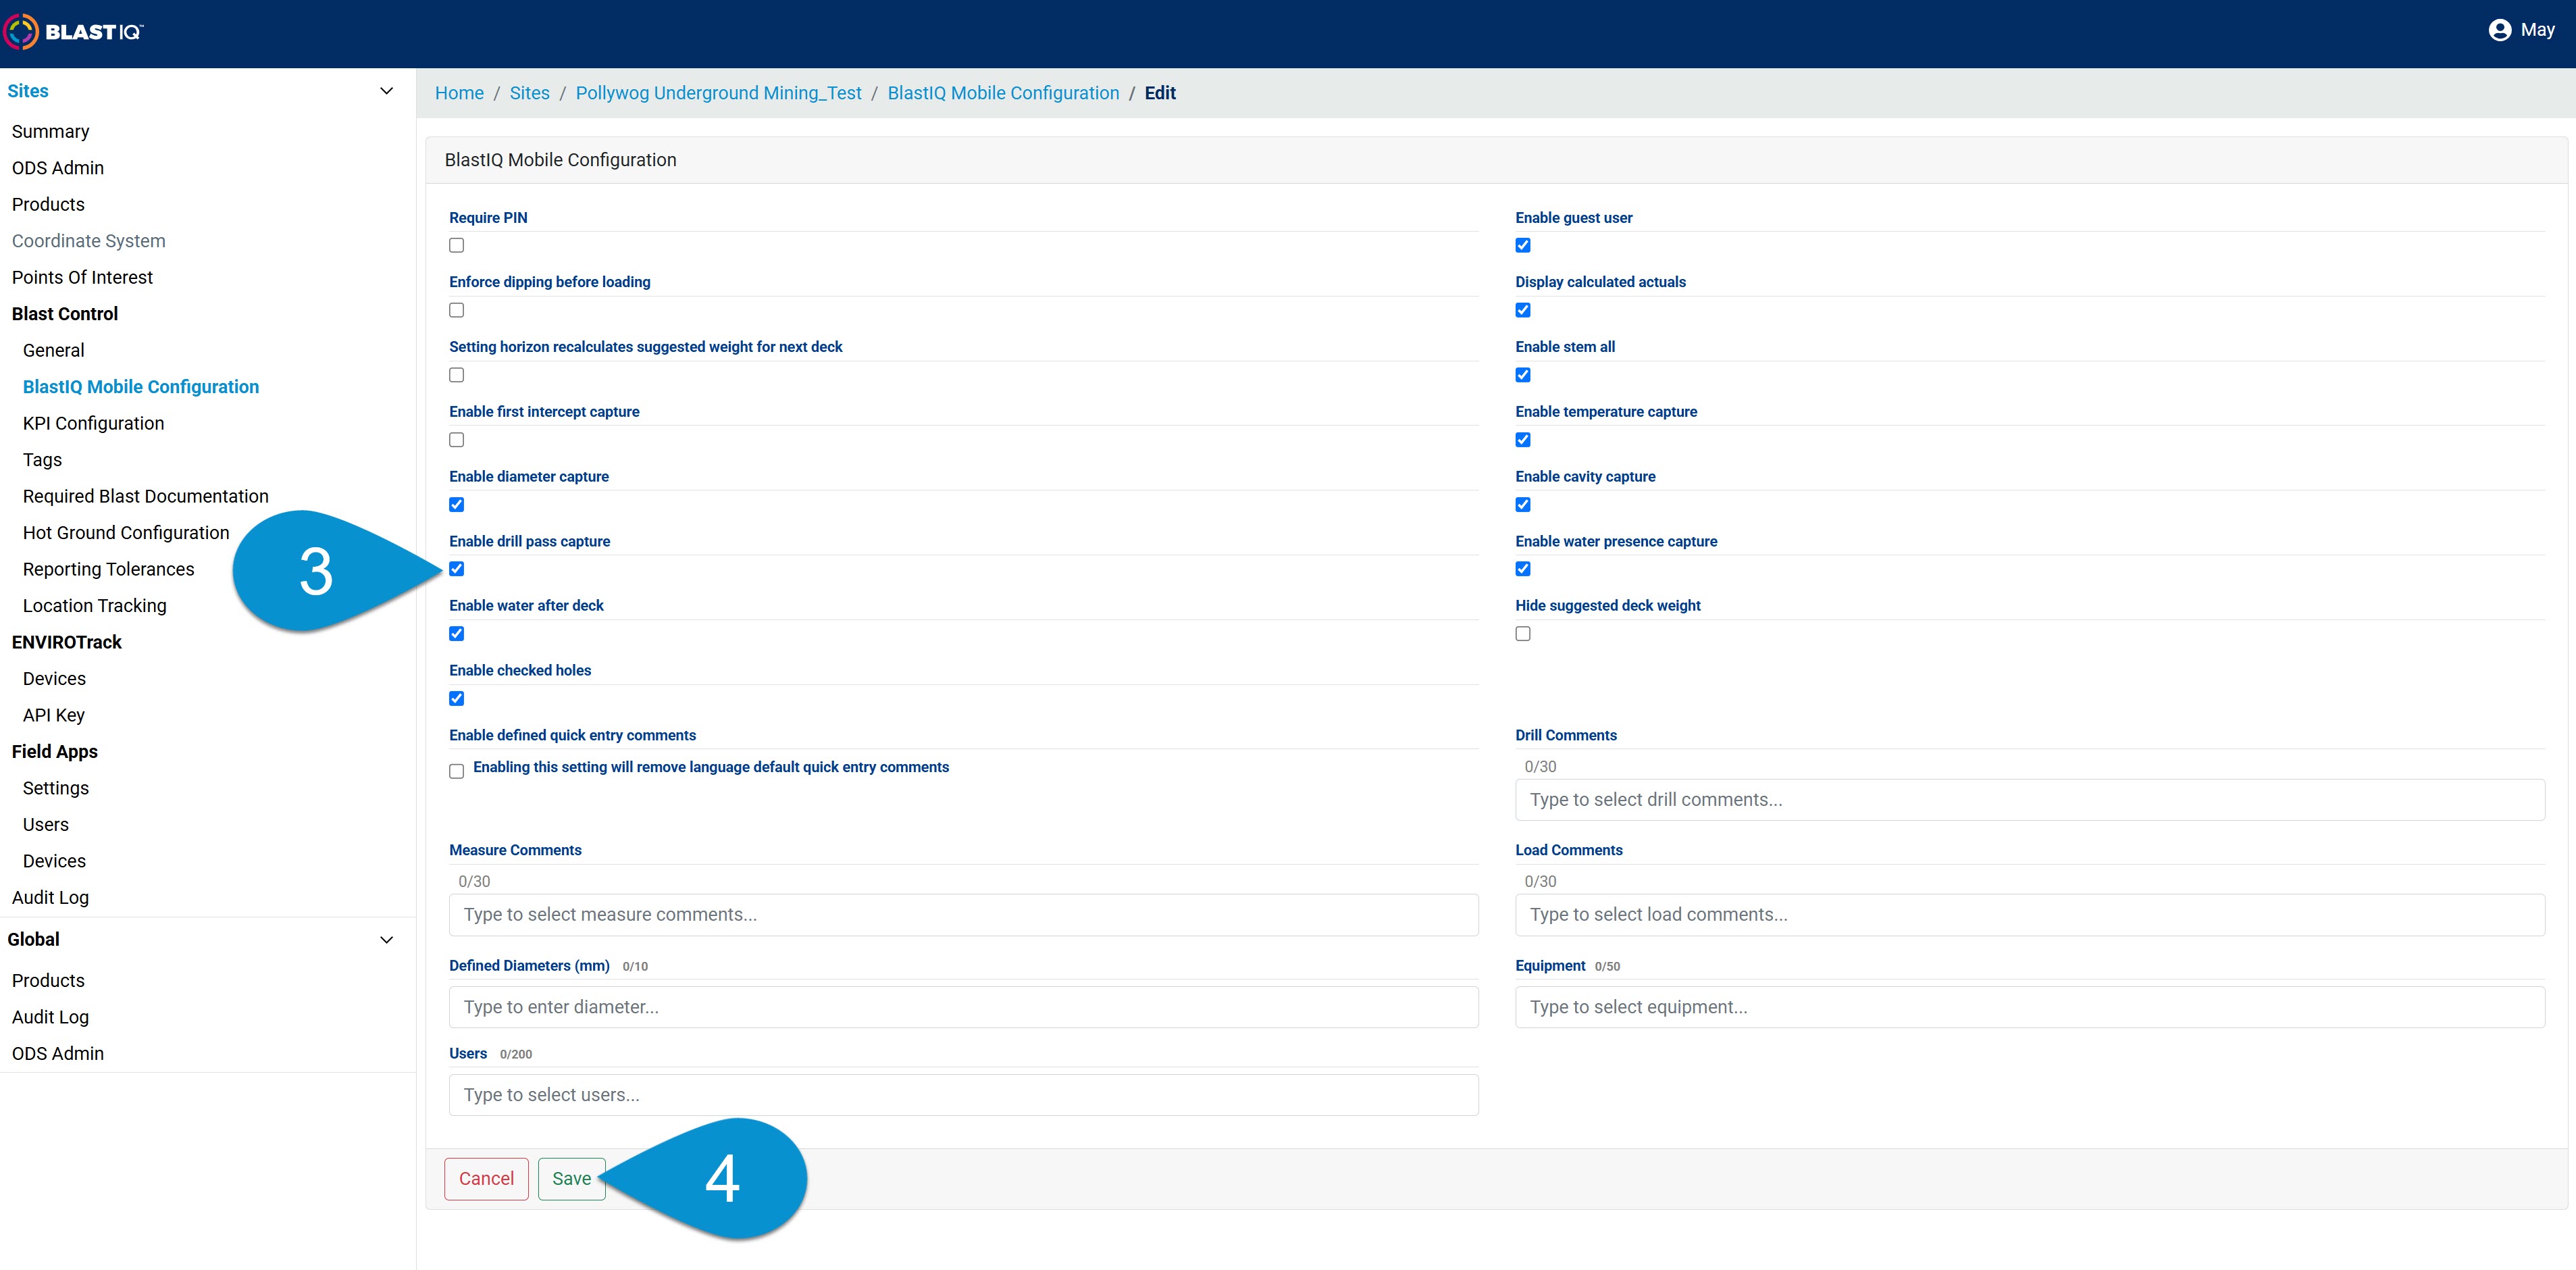Uncheck Enable water after deck
Screen dimensions: 2576x1270
457,633
